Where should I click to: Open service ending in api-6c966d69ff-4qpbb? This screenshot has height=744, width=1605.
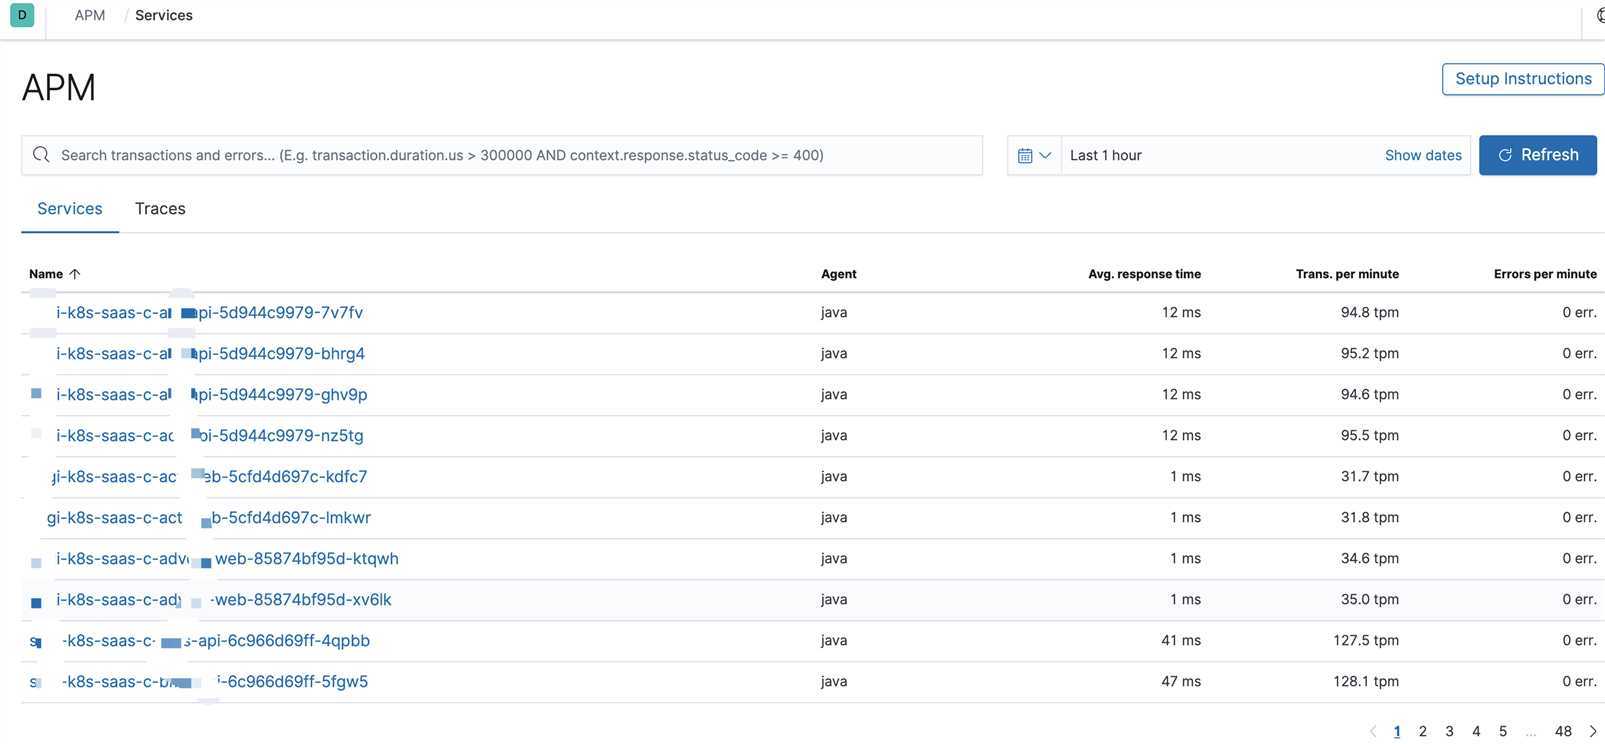pos(200,641)
